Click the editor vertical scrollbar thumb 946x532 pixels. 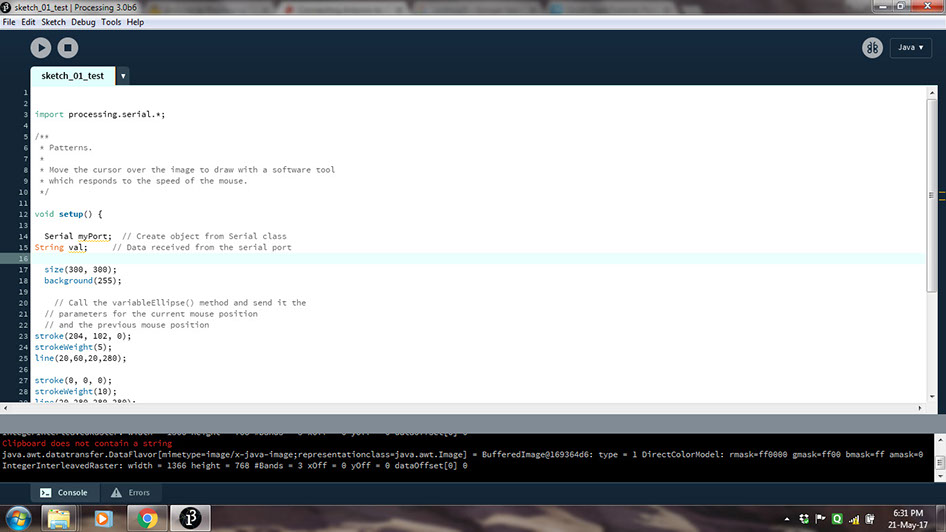(x=932, y=196)
